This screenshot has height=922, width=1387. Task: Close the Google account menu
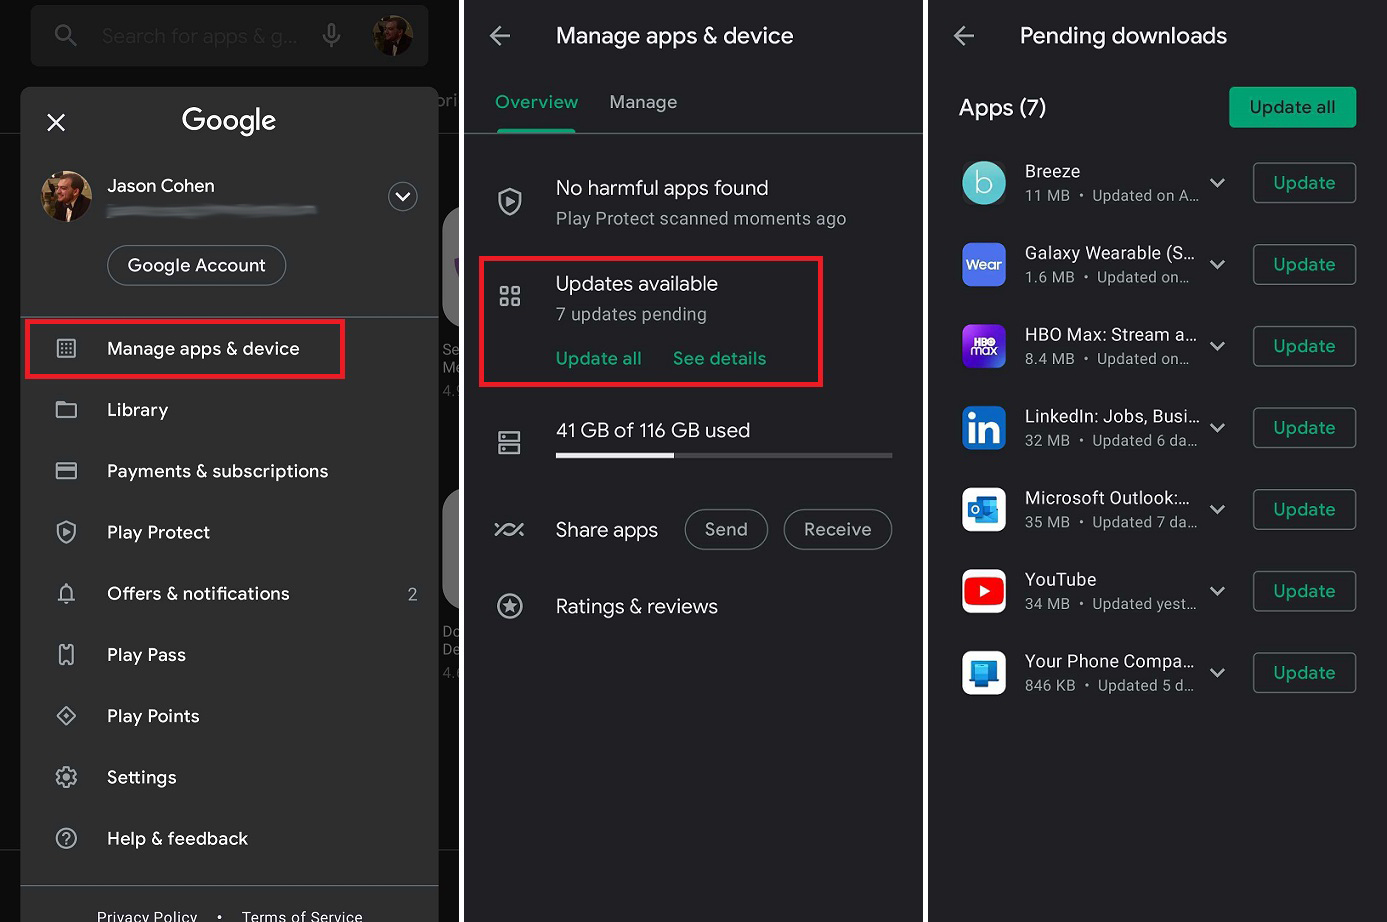(56, 122)
